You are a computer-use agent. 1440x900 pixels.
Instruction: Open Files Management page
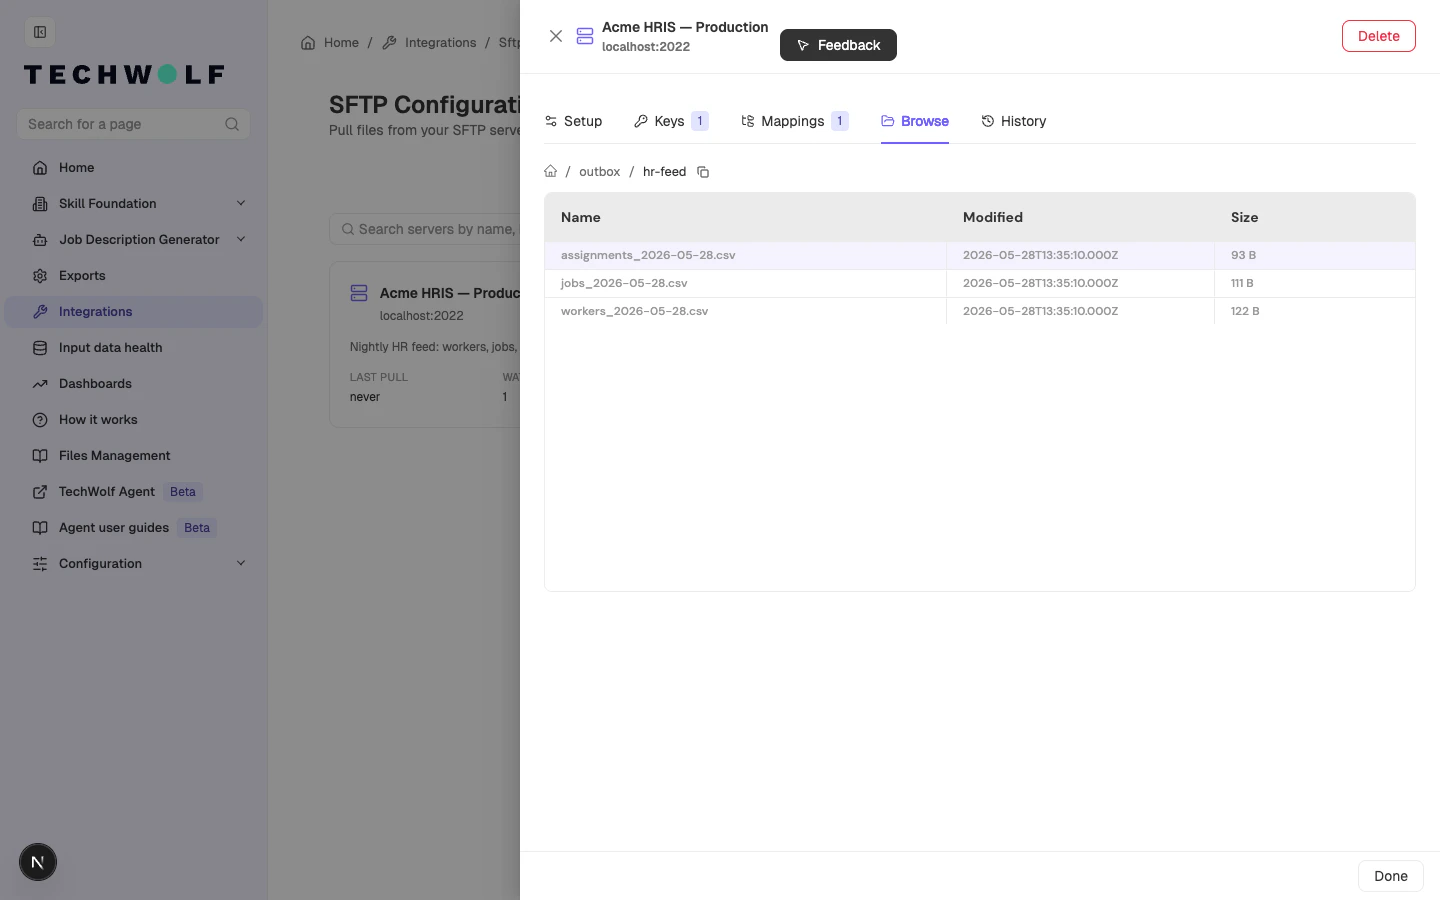[x=133, y=456]
